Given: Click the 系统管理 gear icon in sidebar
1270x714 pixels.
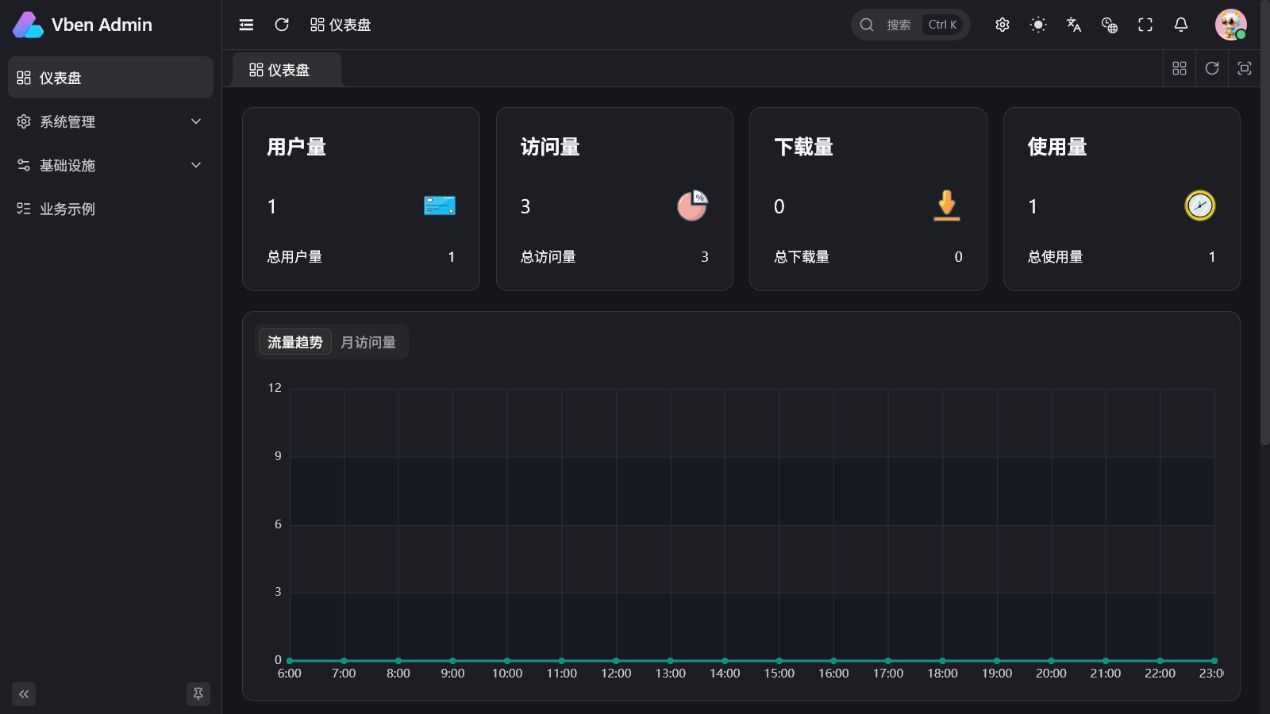Looking at the screenshot, I should point(24,122).
